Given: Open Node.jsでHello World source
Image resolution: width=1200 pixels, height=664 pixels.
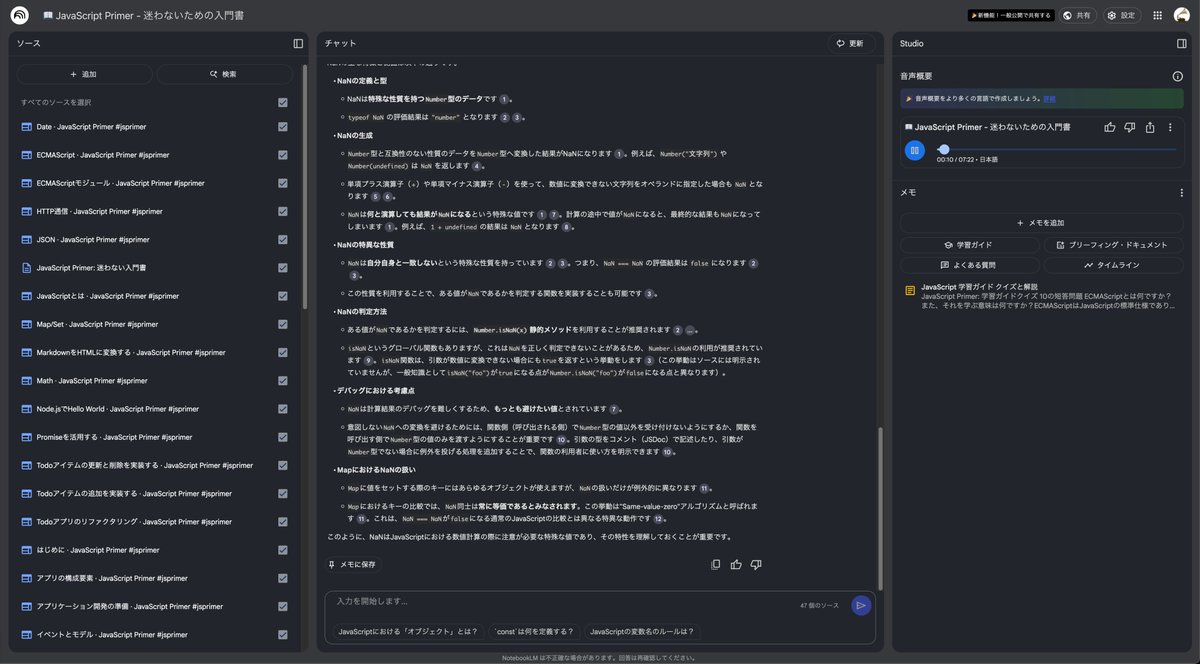Looking at the screenshot, I should [118, 409].
